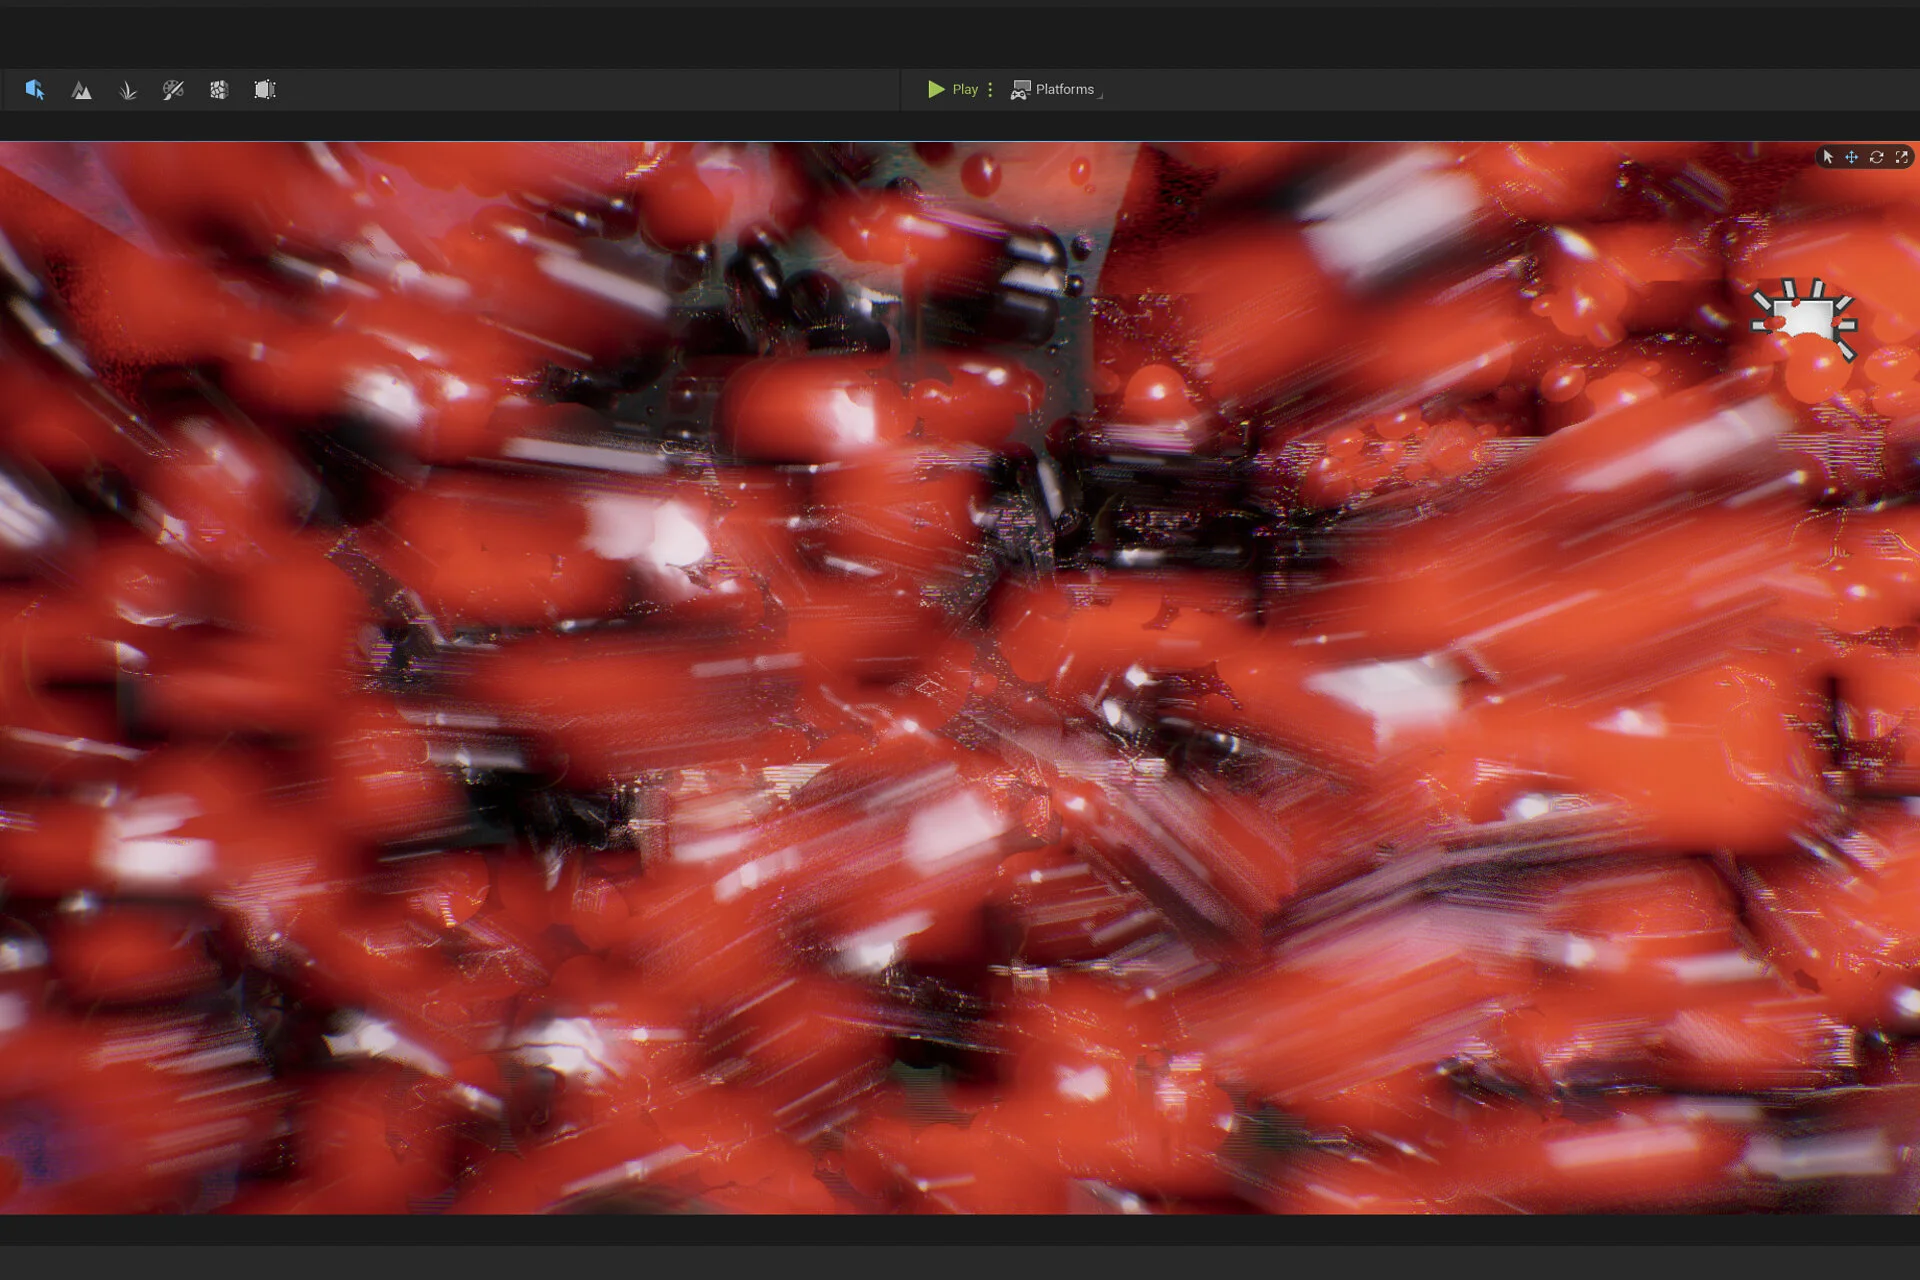Switch to Landscape mode
The width and height of the screenshot is (1920, 1280).
point(82,90)
